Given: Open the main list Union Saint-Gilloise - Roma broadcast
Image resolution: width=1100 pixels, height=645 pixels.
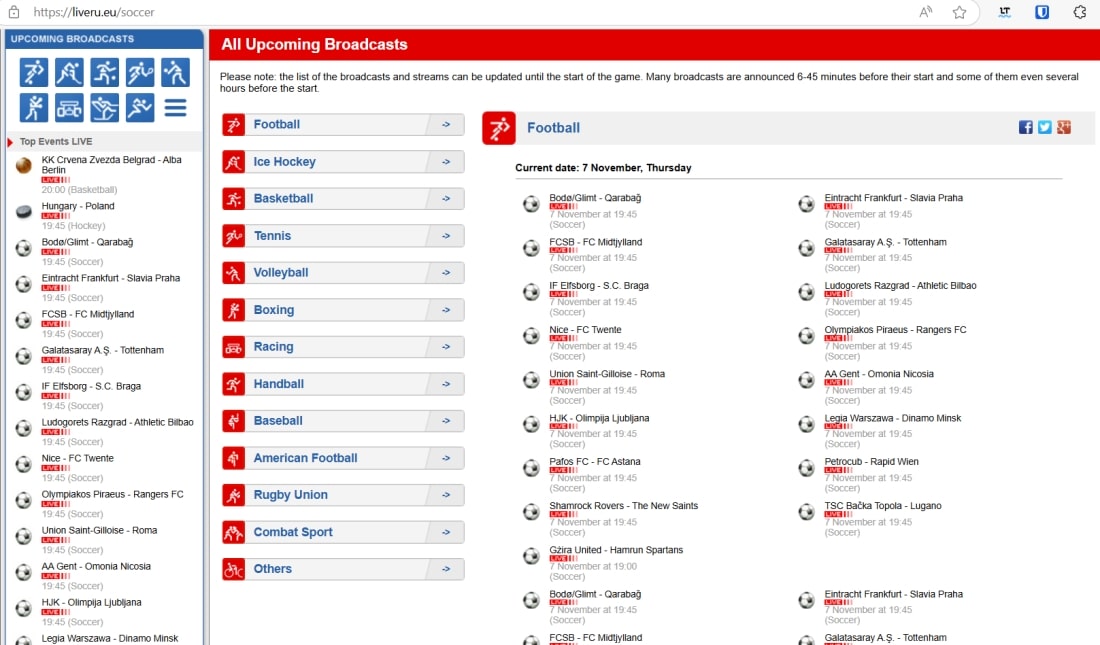Looking at the screenshot, I should [607, 374].
